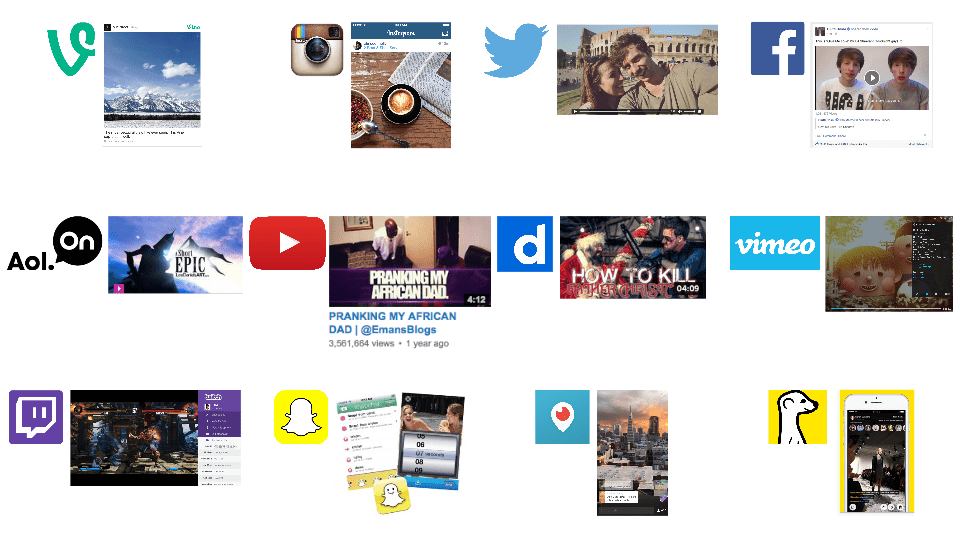The height and width of the screenshot is (540, 960).
Task: Click the yellow Meerkat logo
Action: pos(798,417)
